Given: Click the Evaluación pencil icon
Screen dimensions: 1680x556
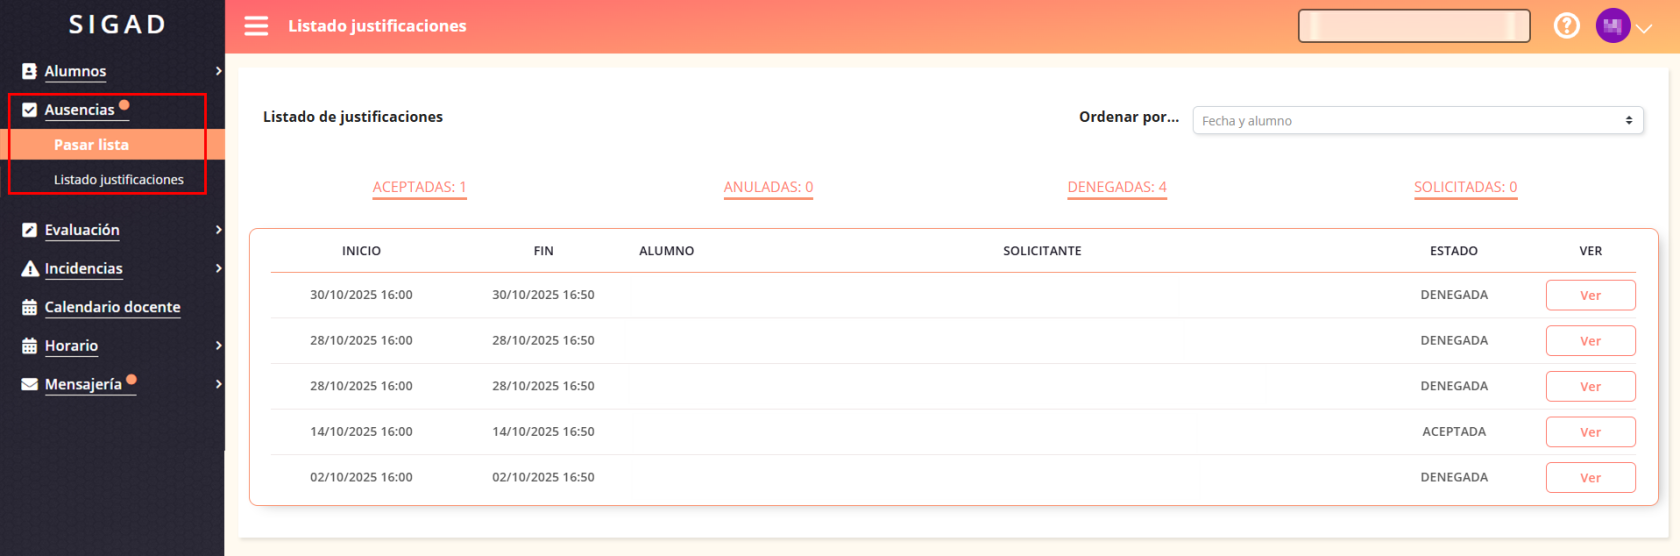Looking at the screenshot, I should [x=30, y=230].
